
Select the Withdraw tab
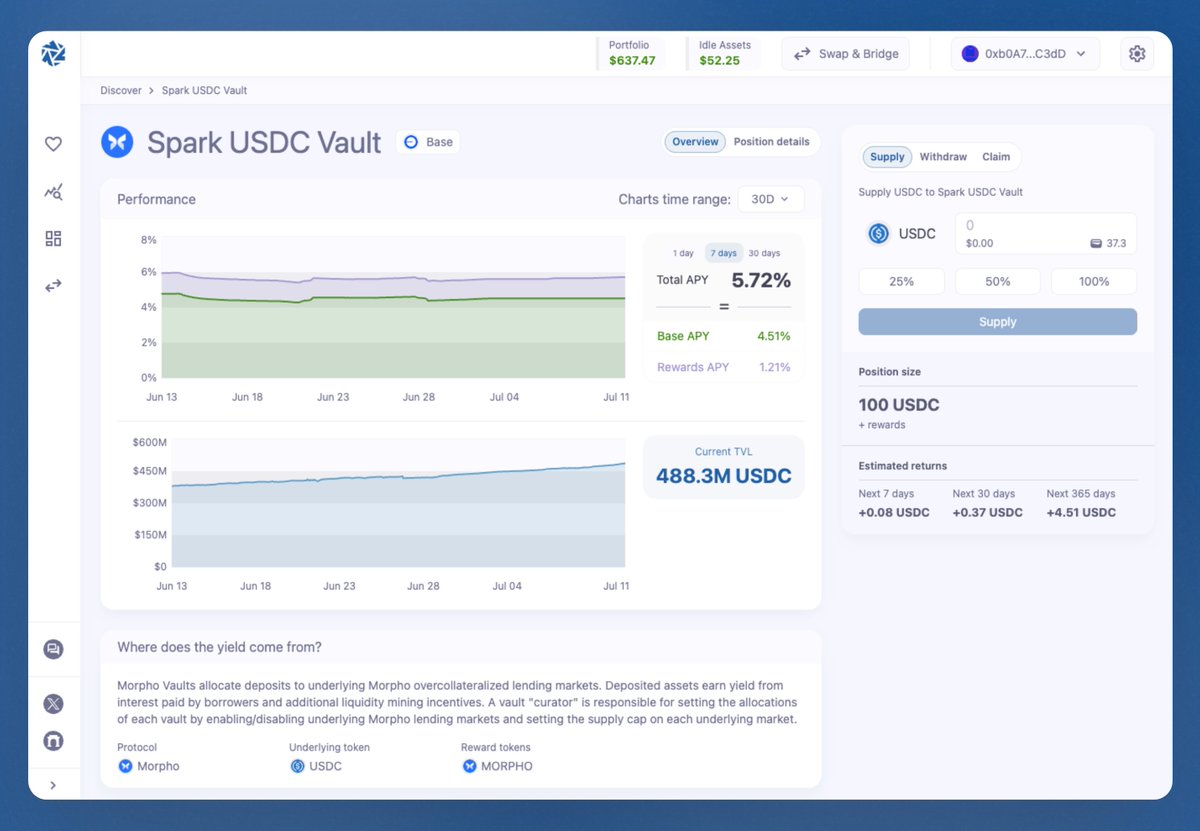click(x=943, y=157)
